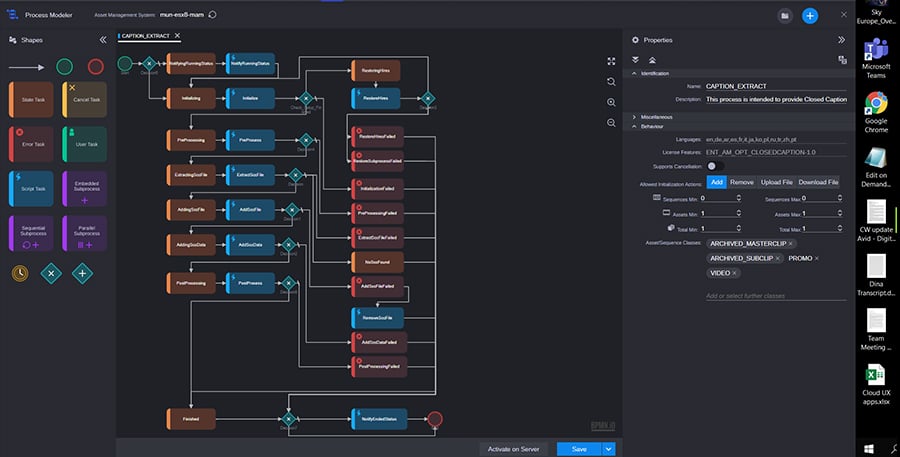Click the translate icon in Properties panel

[x=842, y=60]
